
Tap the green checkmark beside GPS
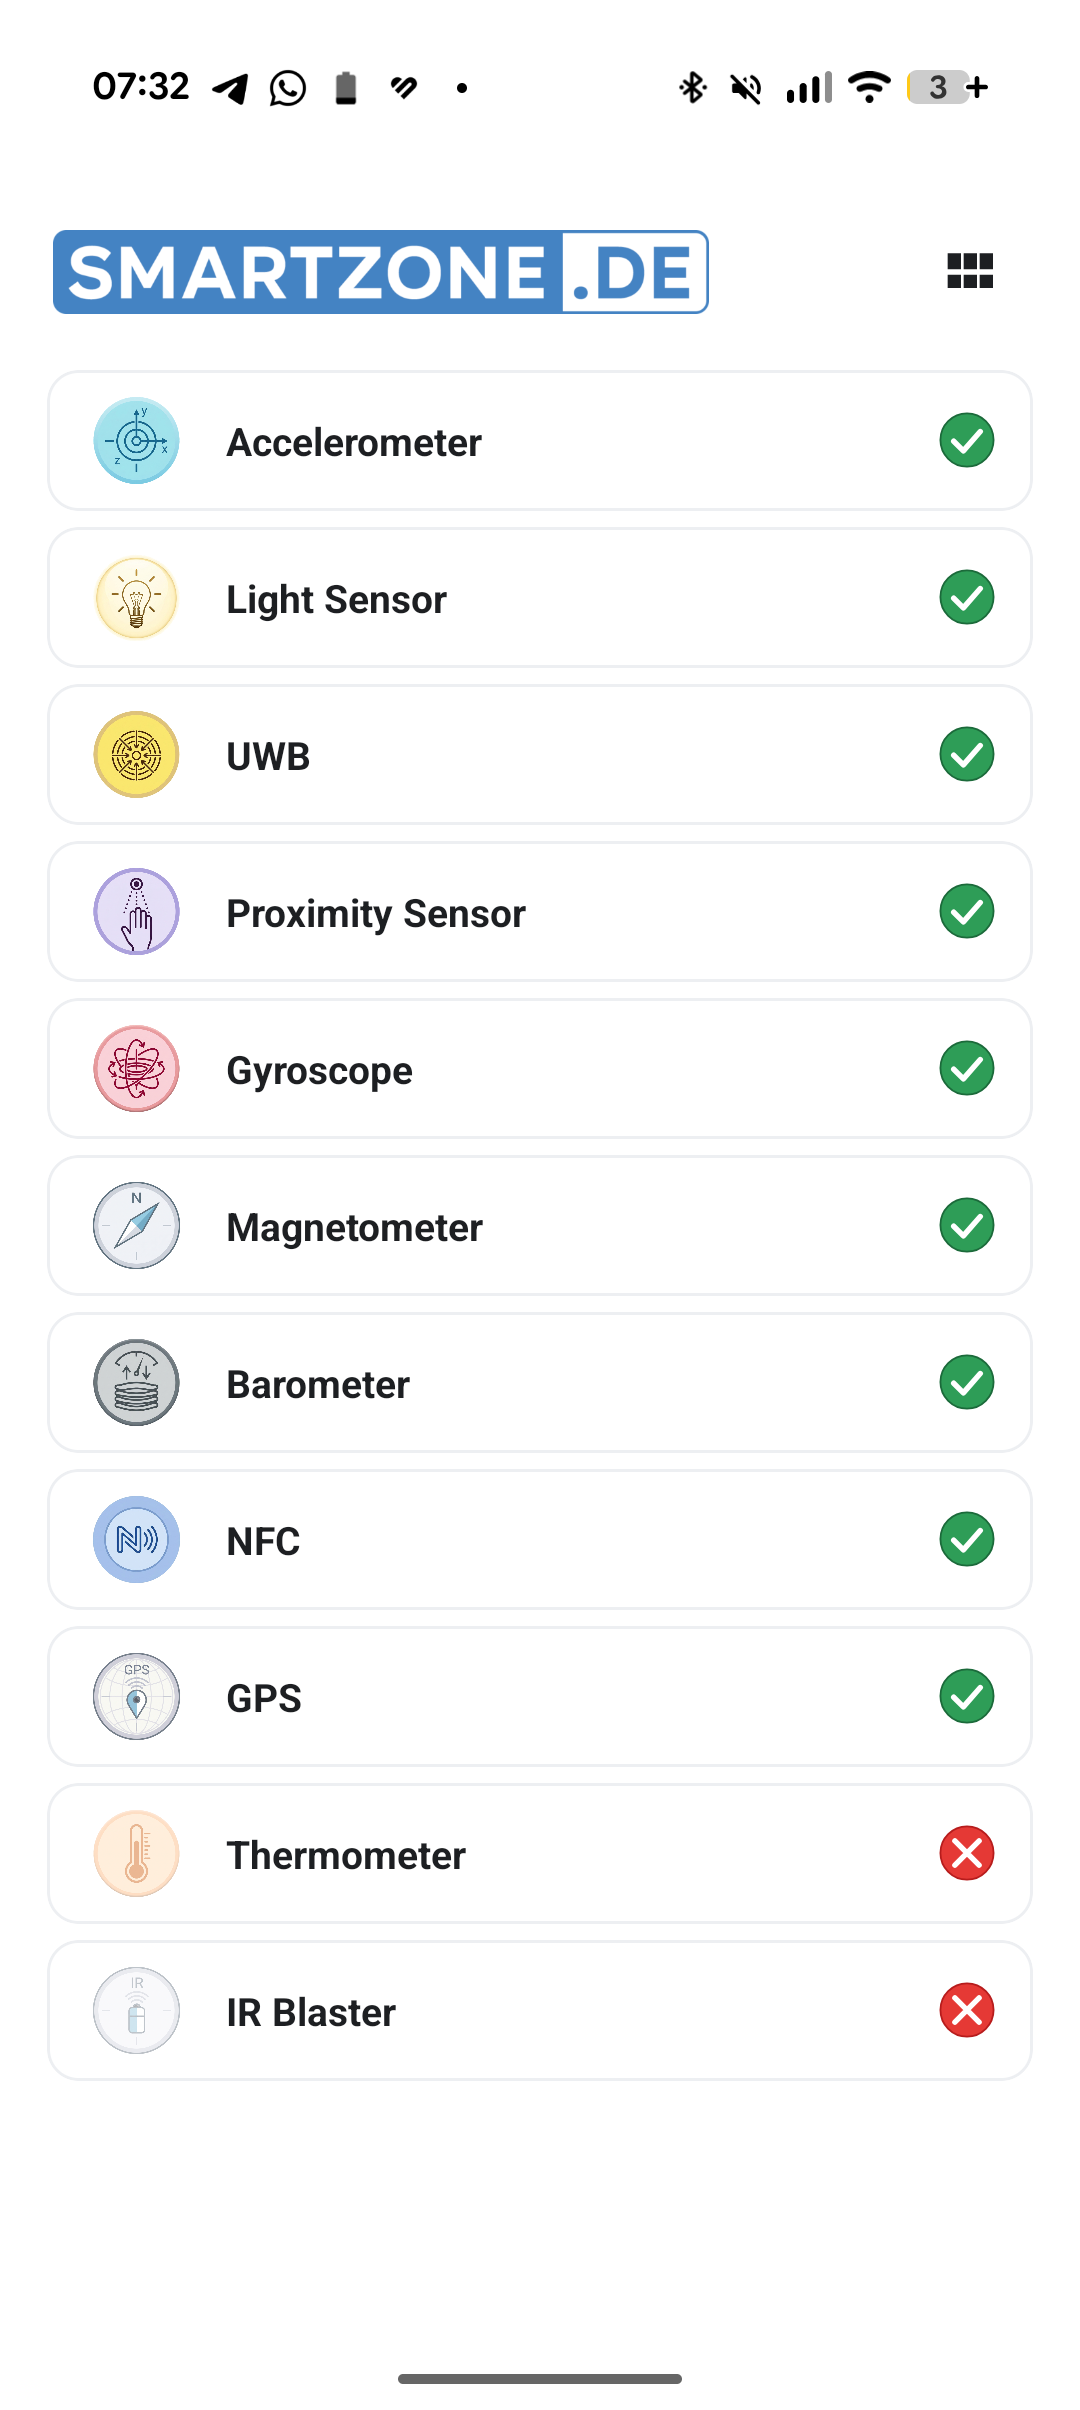tap(967, 1697)
